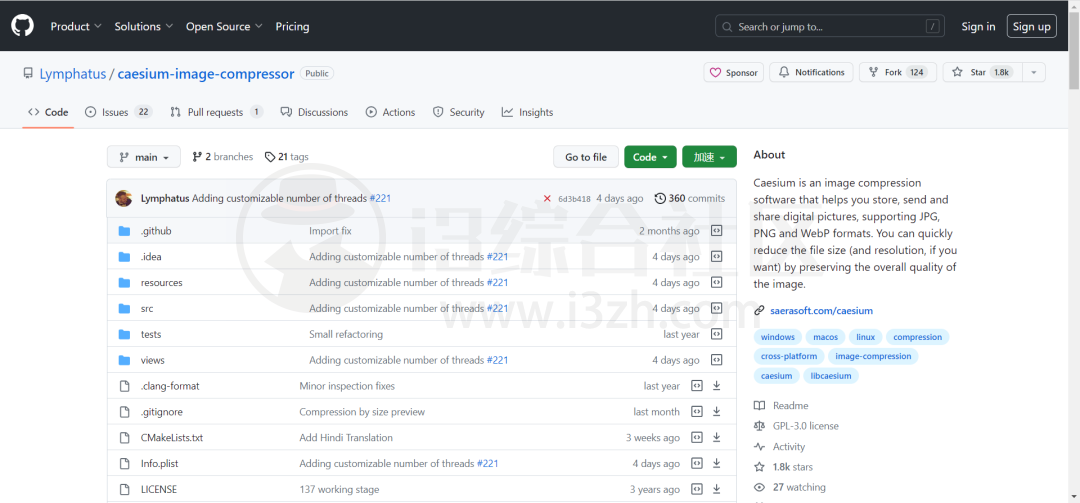Focus the Search or jump to field
Image resolution: width=1080 pixels, height=503 pixels.
point(831,27)
